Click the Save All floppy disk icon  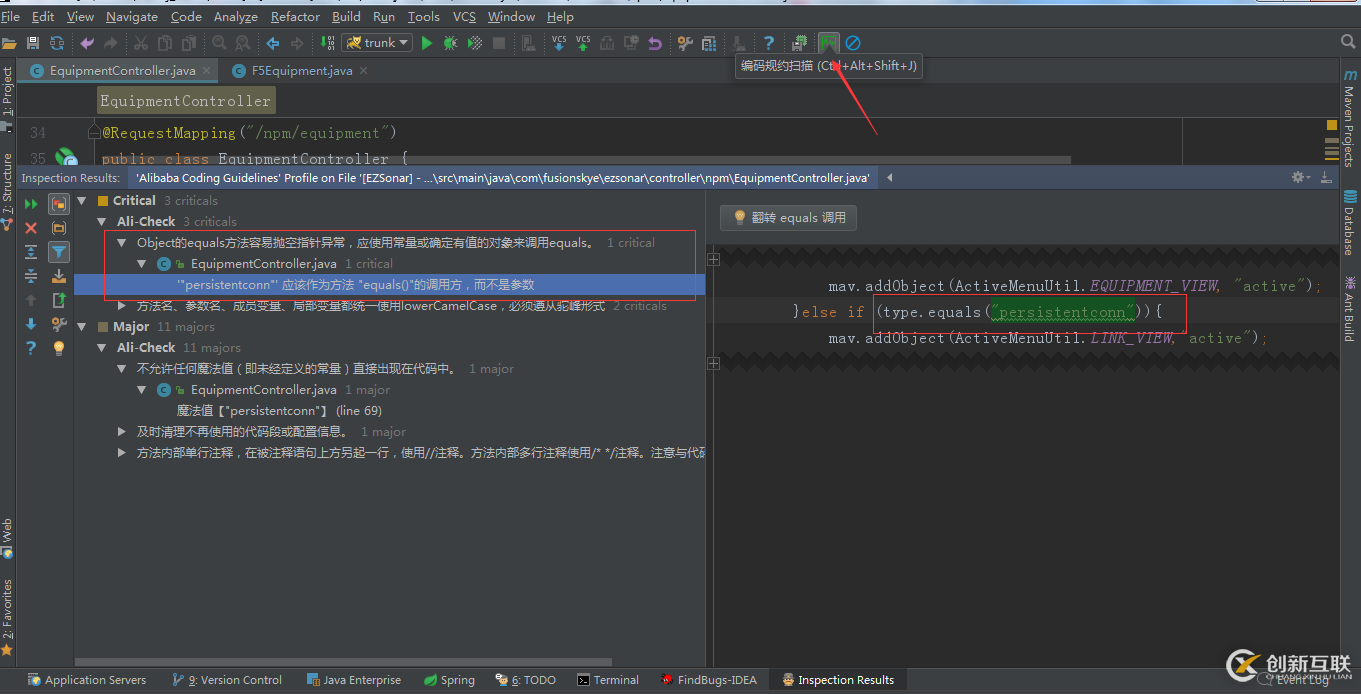(33, 43)
